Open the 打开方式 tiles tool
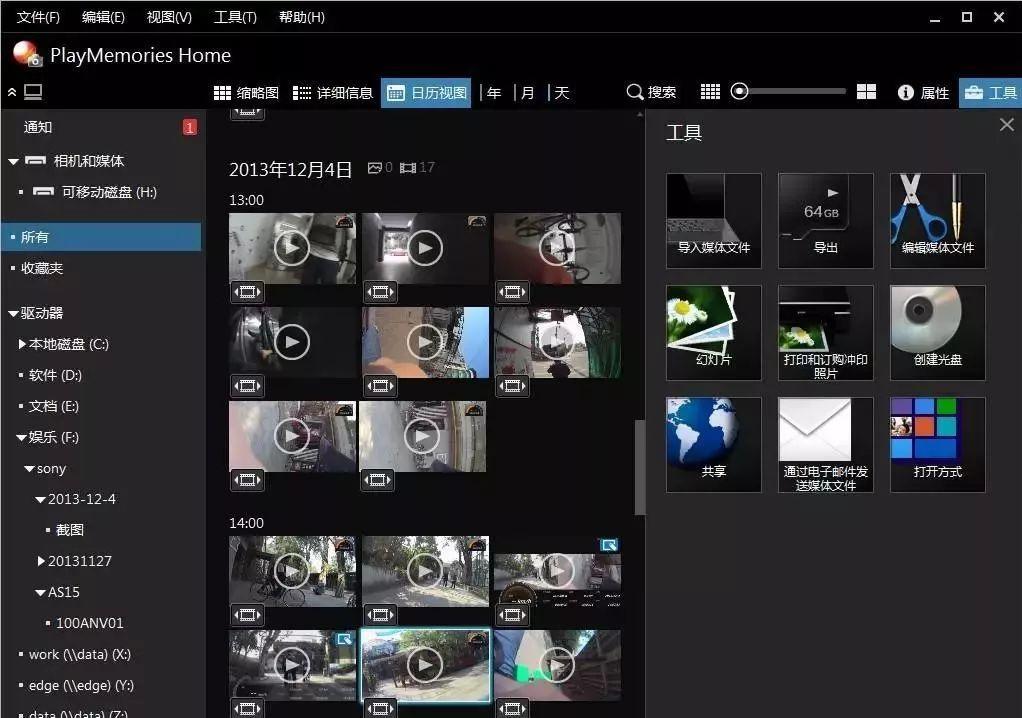This screenshot has height=718, width=1022. 938,445
